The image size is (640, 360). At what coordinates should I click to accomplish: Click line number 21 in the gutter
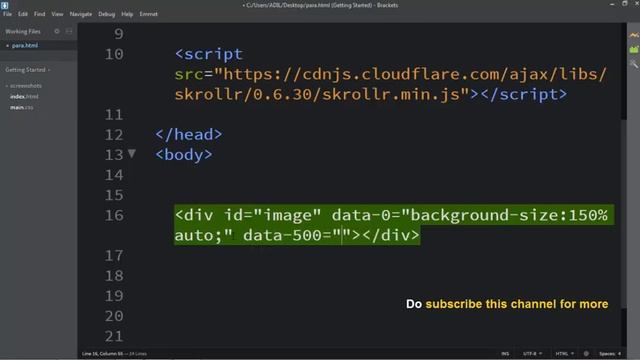click(x=114, y=336)
